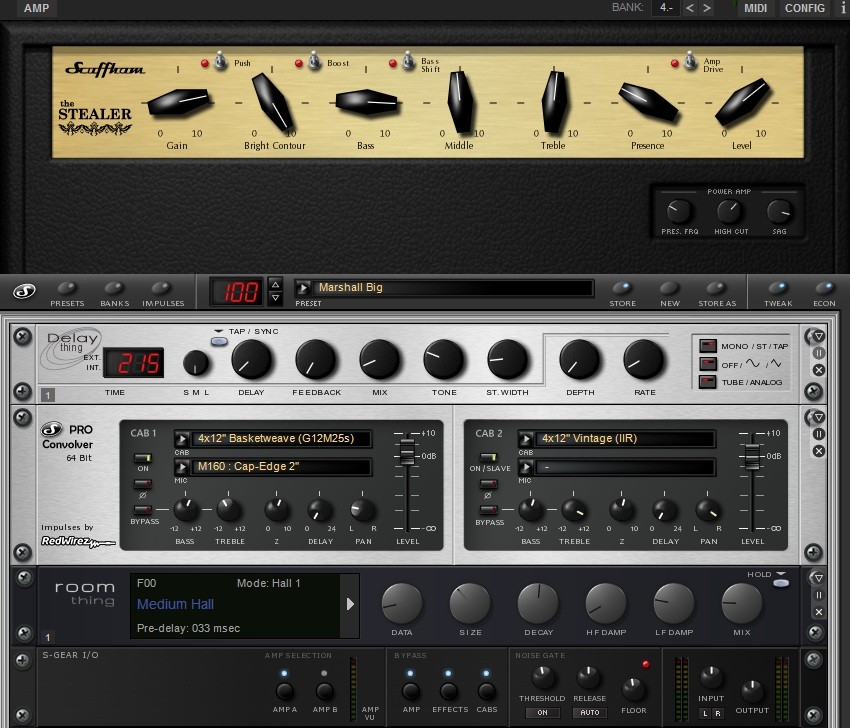This screenshot has width=850, height=728.
Task: Open the preset selector arrow beside Marshall Big
Action: (303, 288)
